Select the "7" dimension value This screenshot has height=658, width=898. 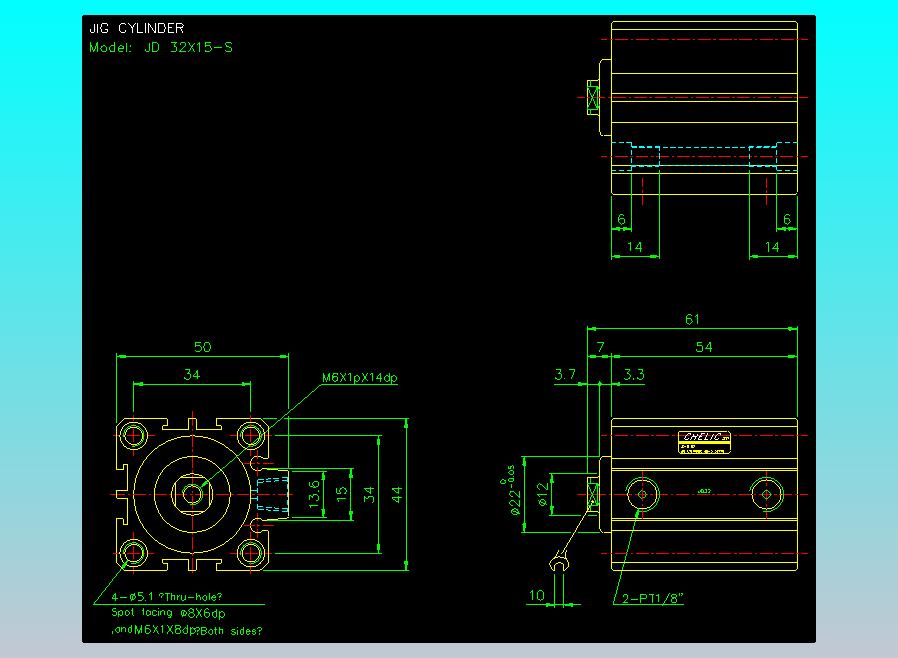click(x=600, y=347)
